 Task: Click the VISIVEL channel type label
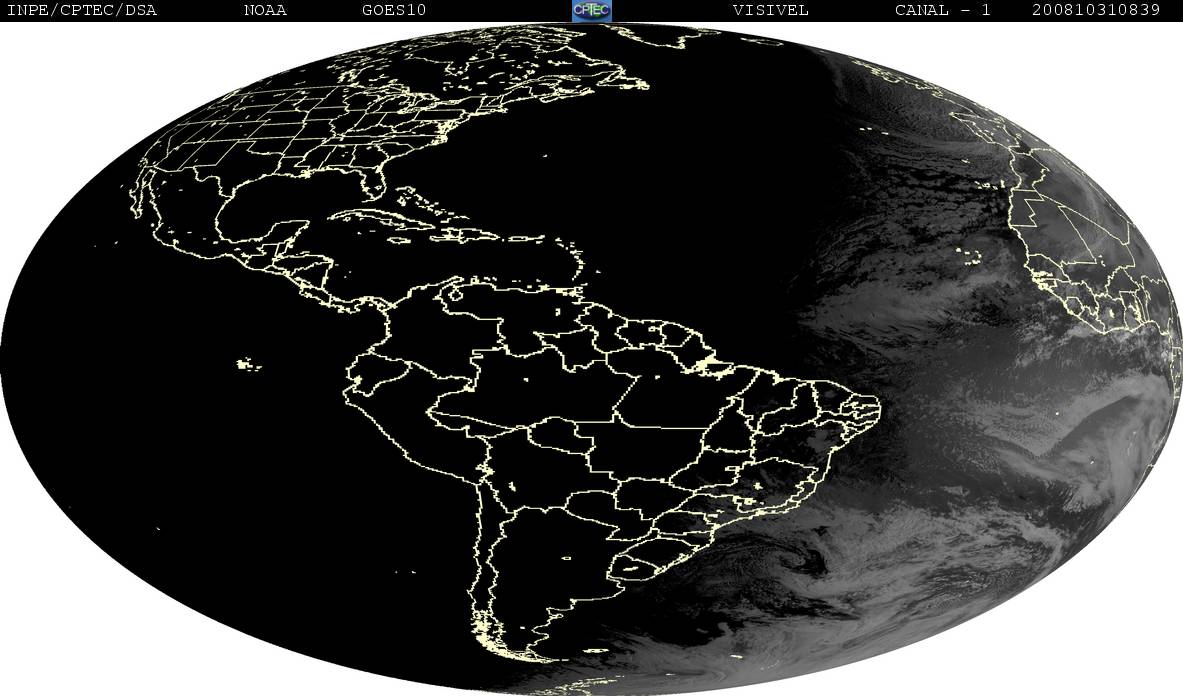[770, 11]
